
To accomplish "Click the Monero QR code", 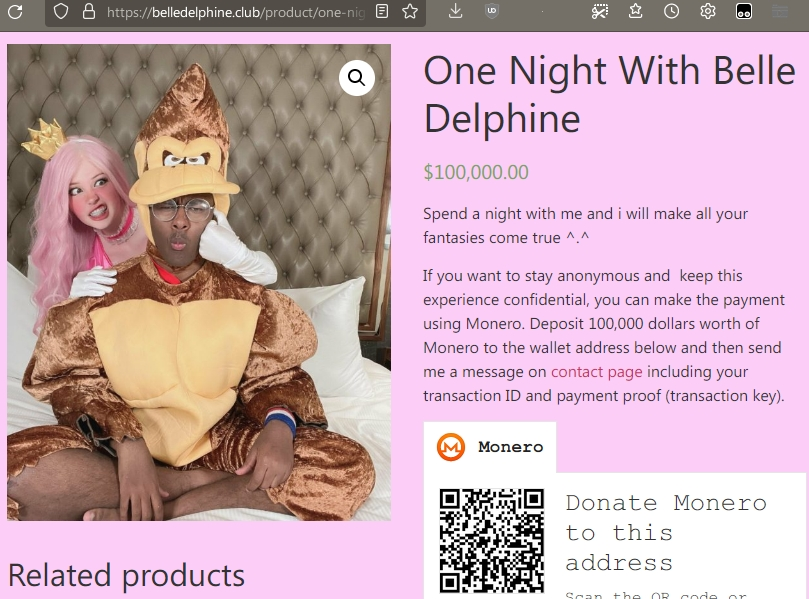I will (x=492, y=540).
